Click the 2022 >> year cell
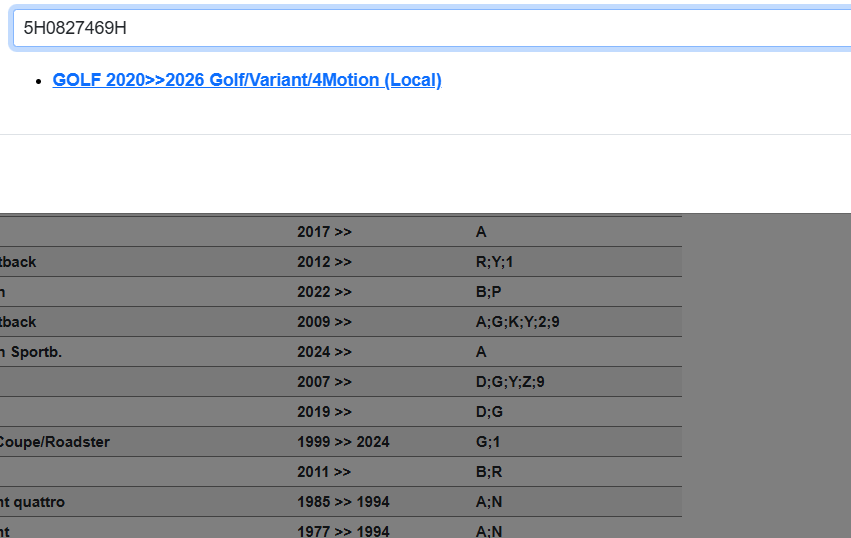This screenshot has height=538, width=851. point(324,292)
